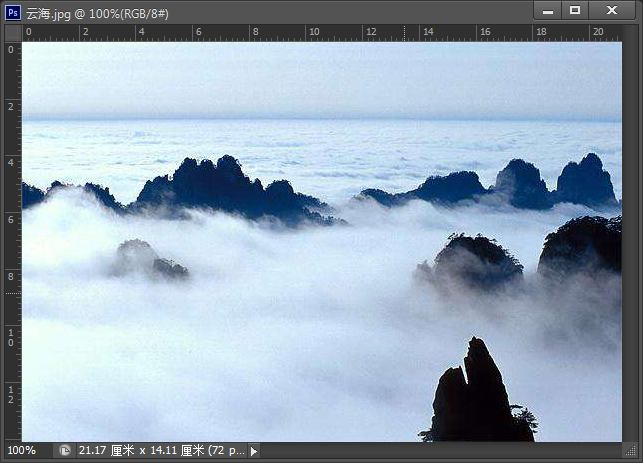This screenshot has height=463, width=643.
Task: Maximize the 云海.jpg document window
Action: pos(575,10)
